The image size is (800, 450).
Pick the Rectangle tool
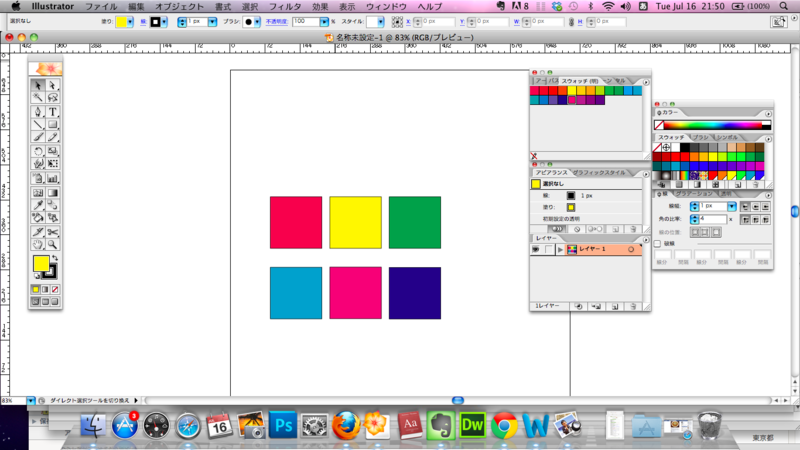[53, 124]
